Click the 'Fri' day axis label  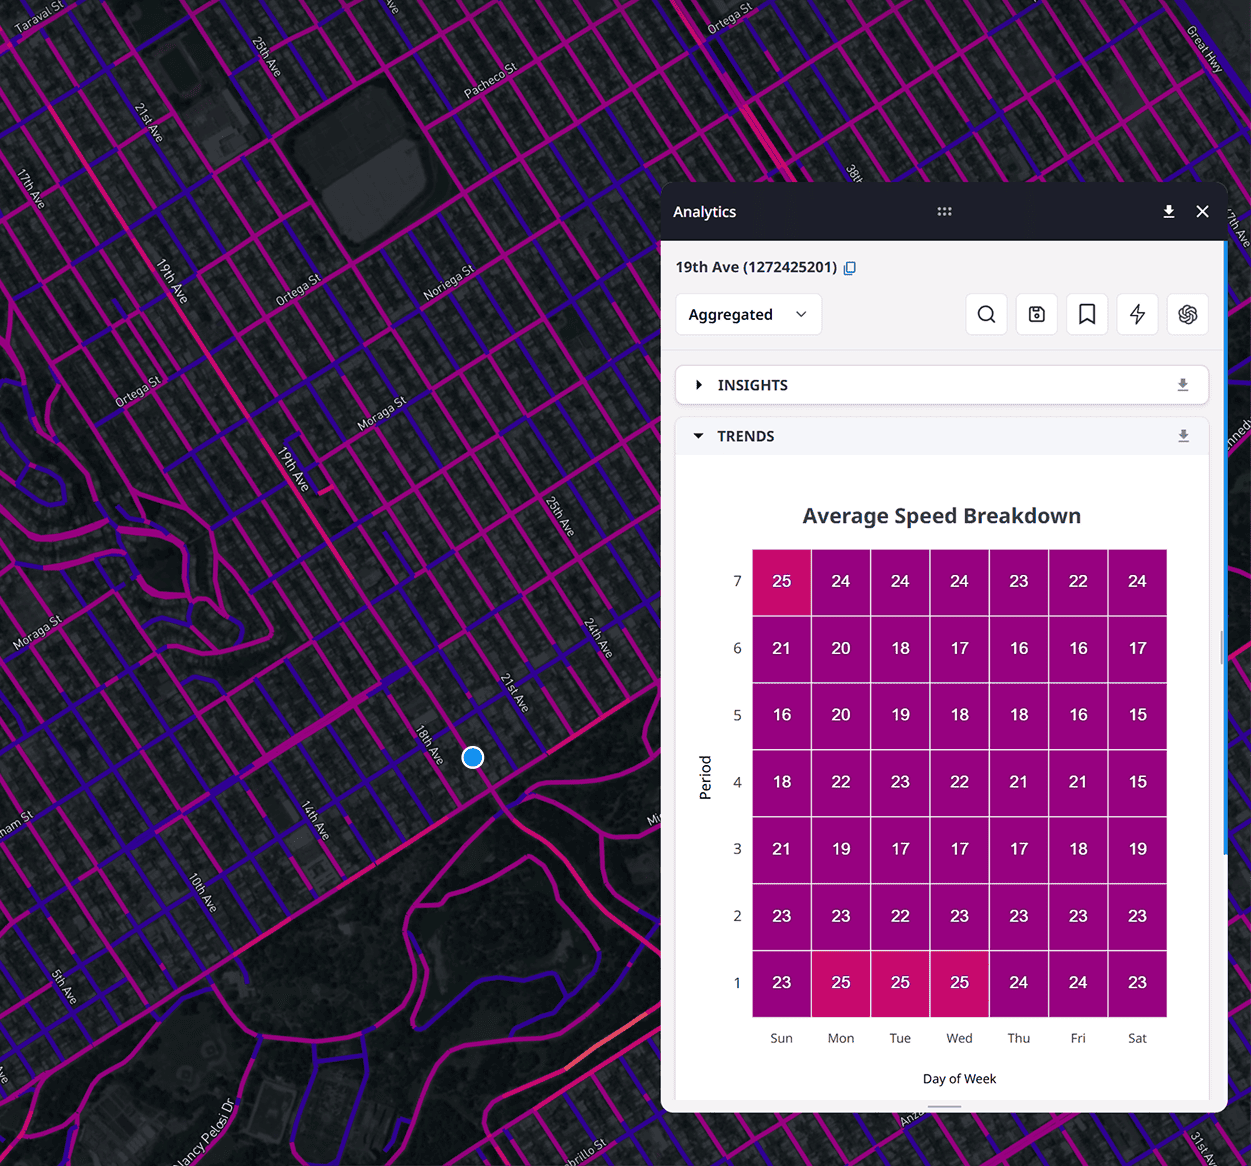[1078, 1038]
